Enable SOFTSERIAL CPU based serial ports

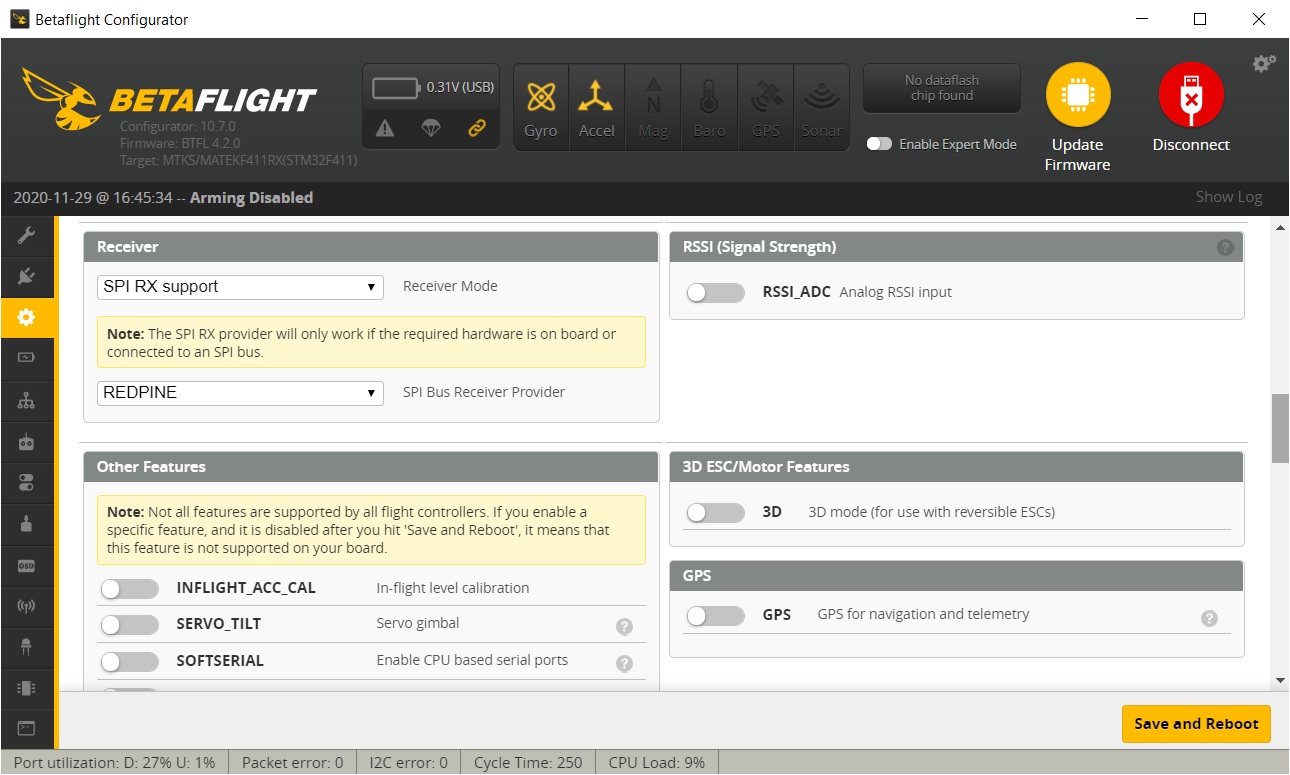pos(129,661)
